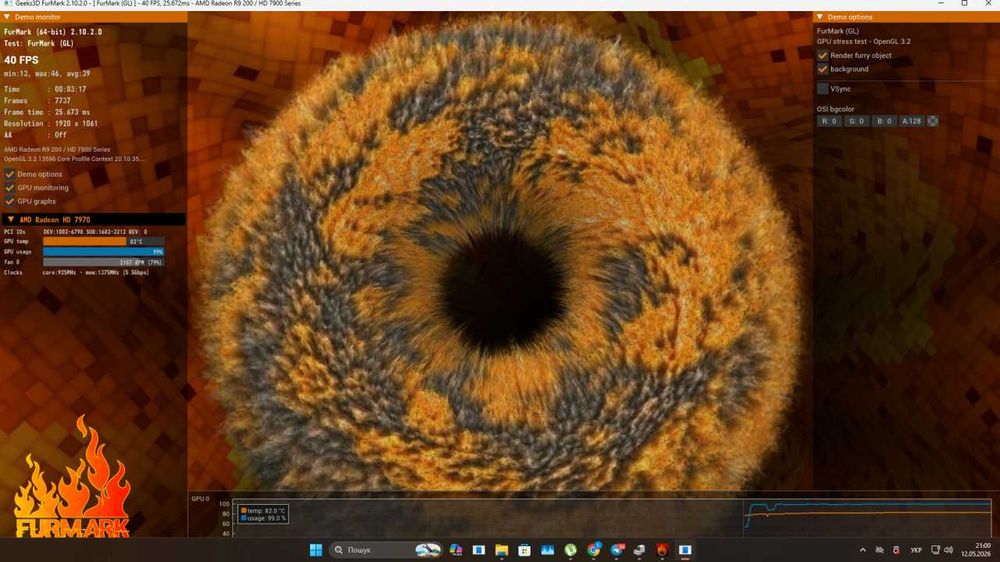Click the 'Test: FurMark (GL)' line
The image size is (1000, 562).
[39, 43]
